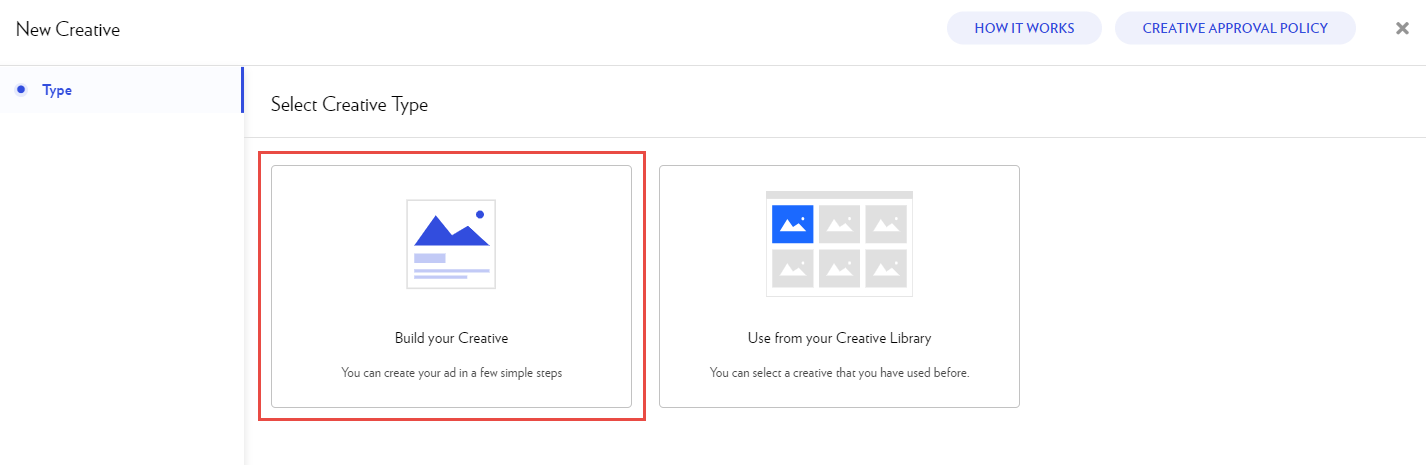Click the bottom-right gray thumbnail in library icon
Screen dimensions: 1426x465
point(886,268)
